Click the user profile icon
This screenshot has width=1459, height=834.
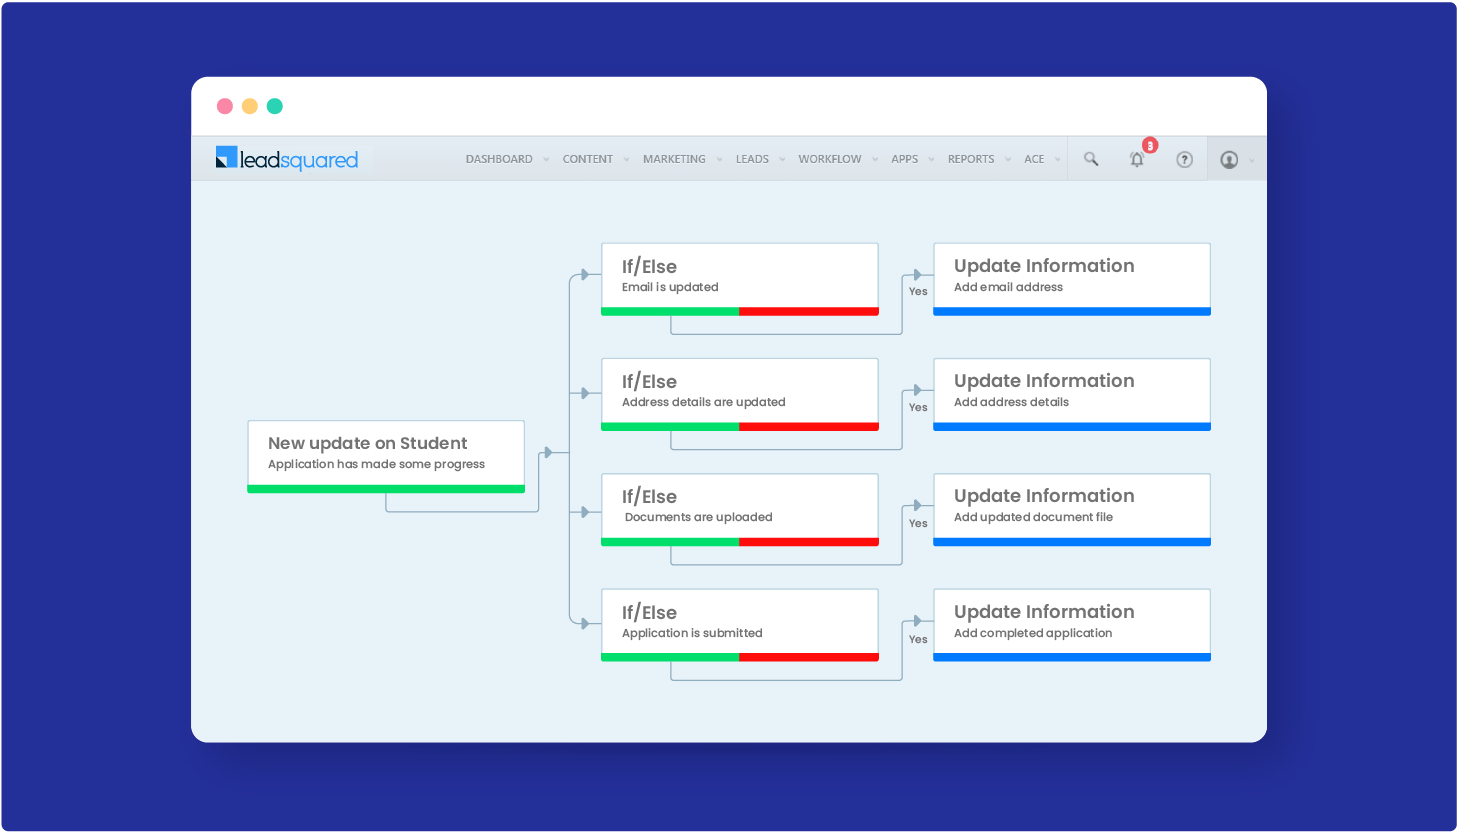[1230, 158]
